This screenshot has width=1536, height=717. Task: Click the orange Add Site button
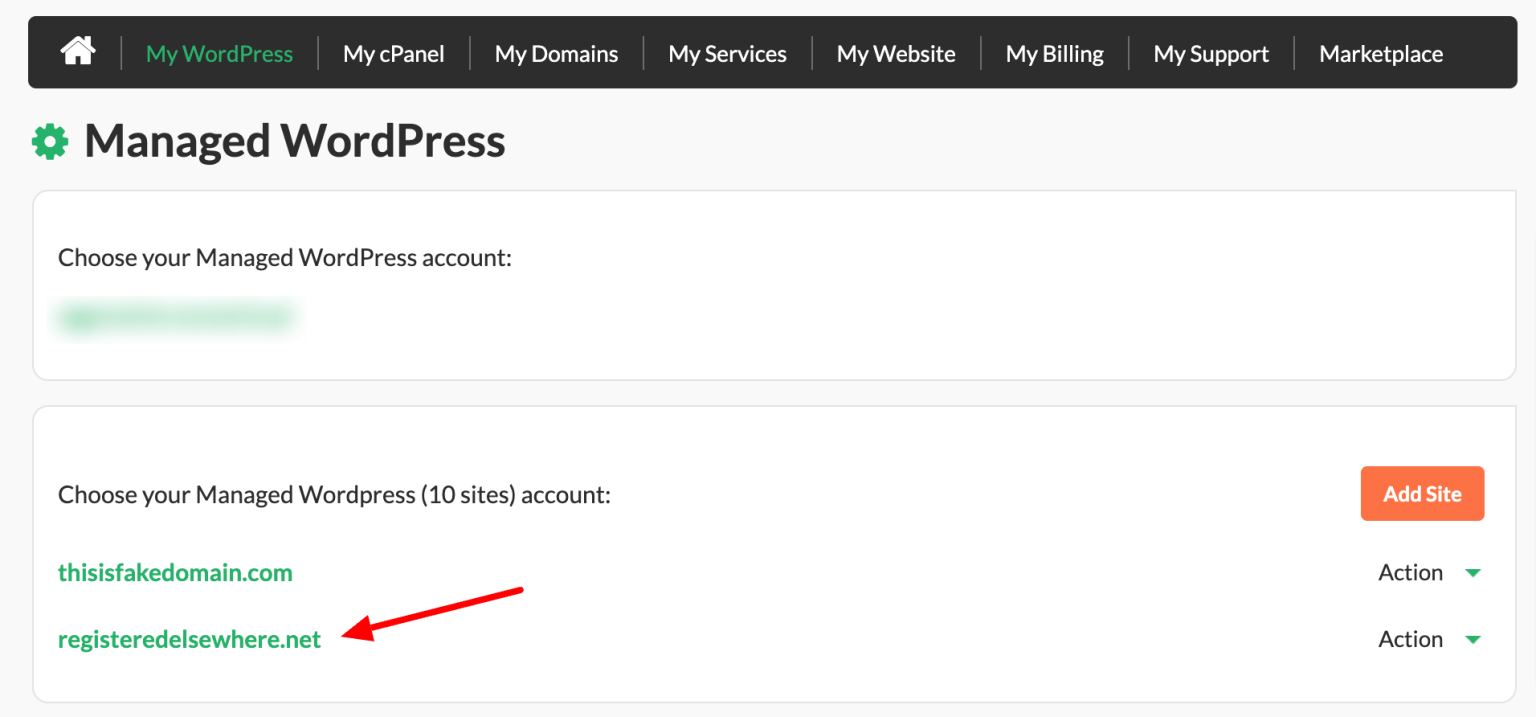(x=1422, y=493)
